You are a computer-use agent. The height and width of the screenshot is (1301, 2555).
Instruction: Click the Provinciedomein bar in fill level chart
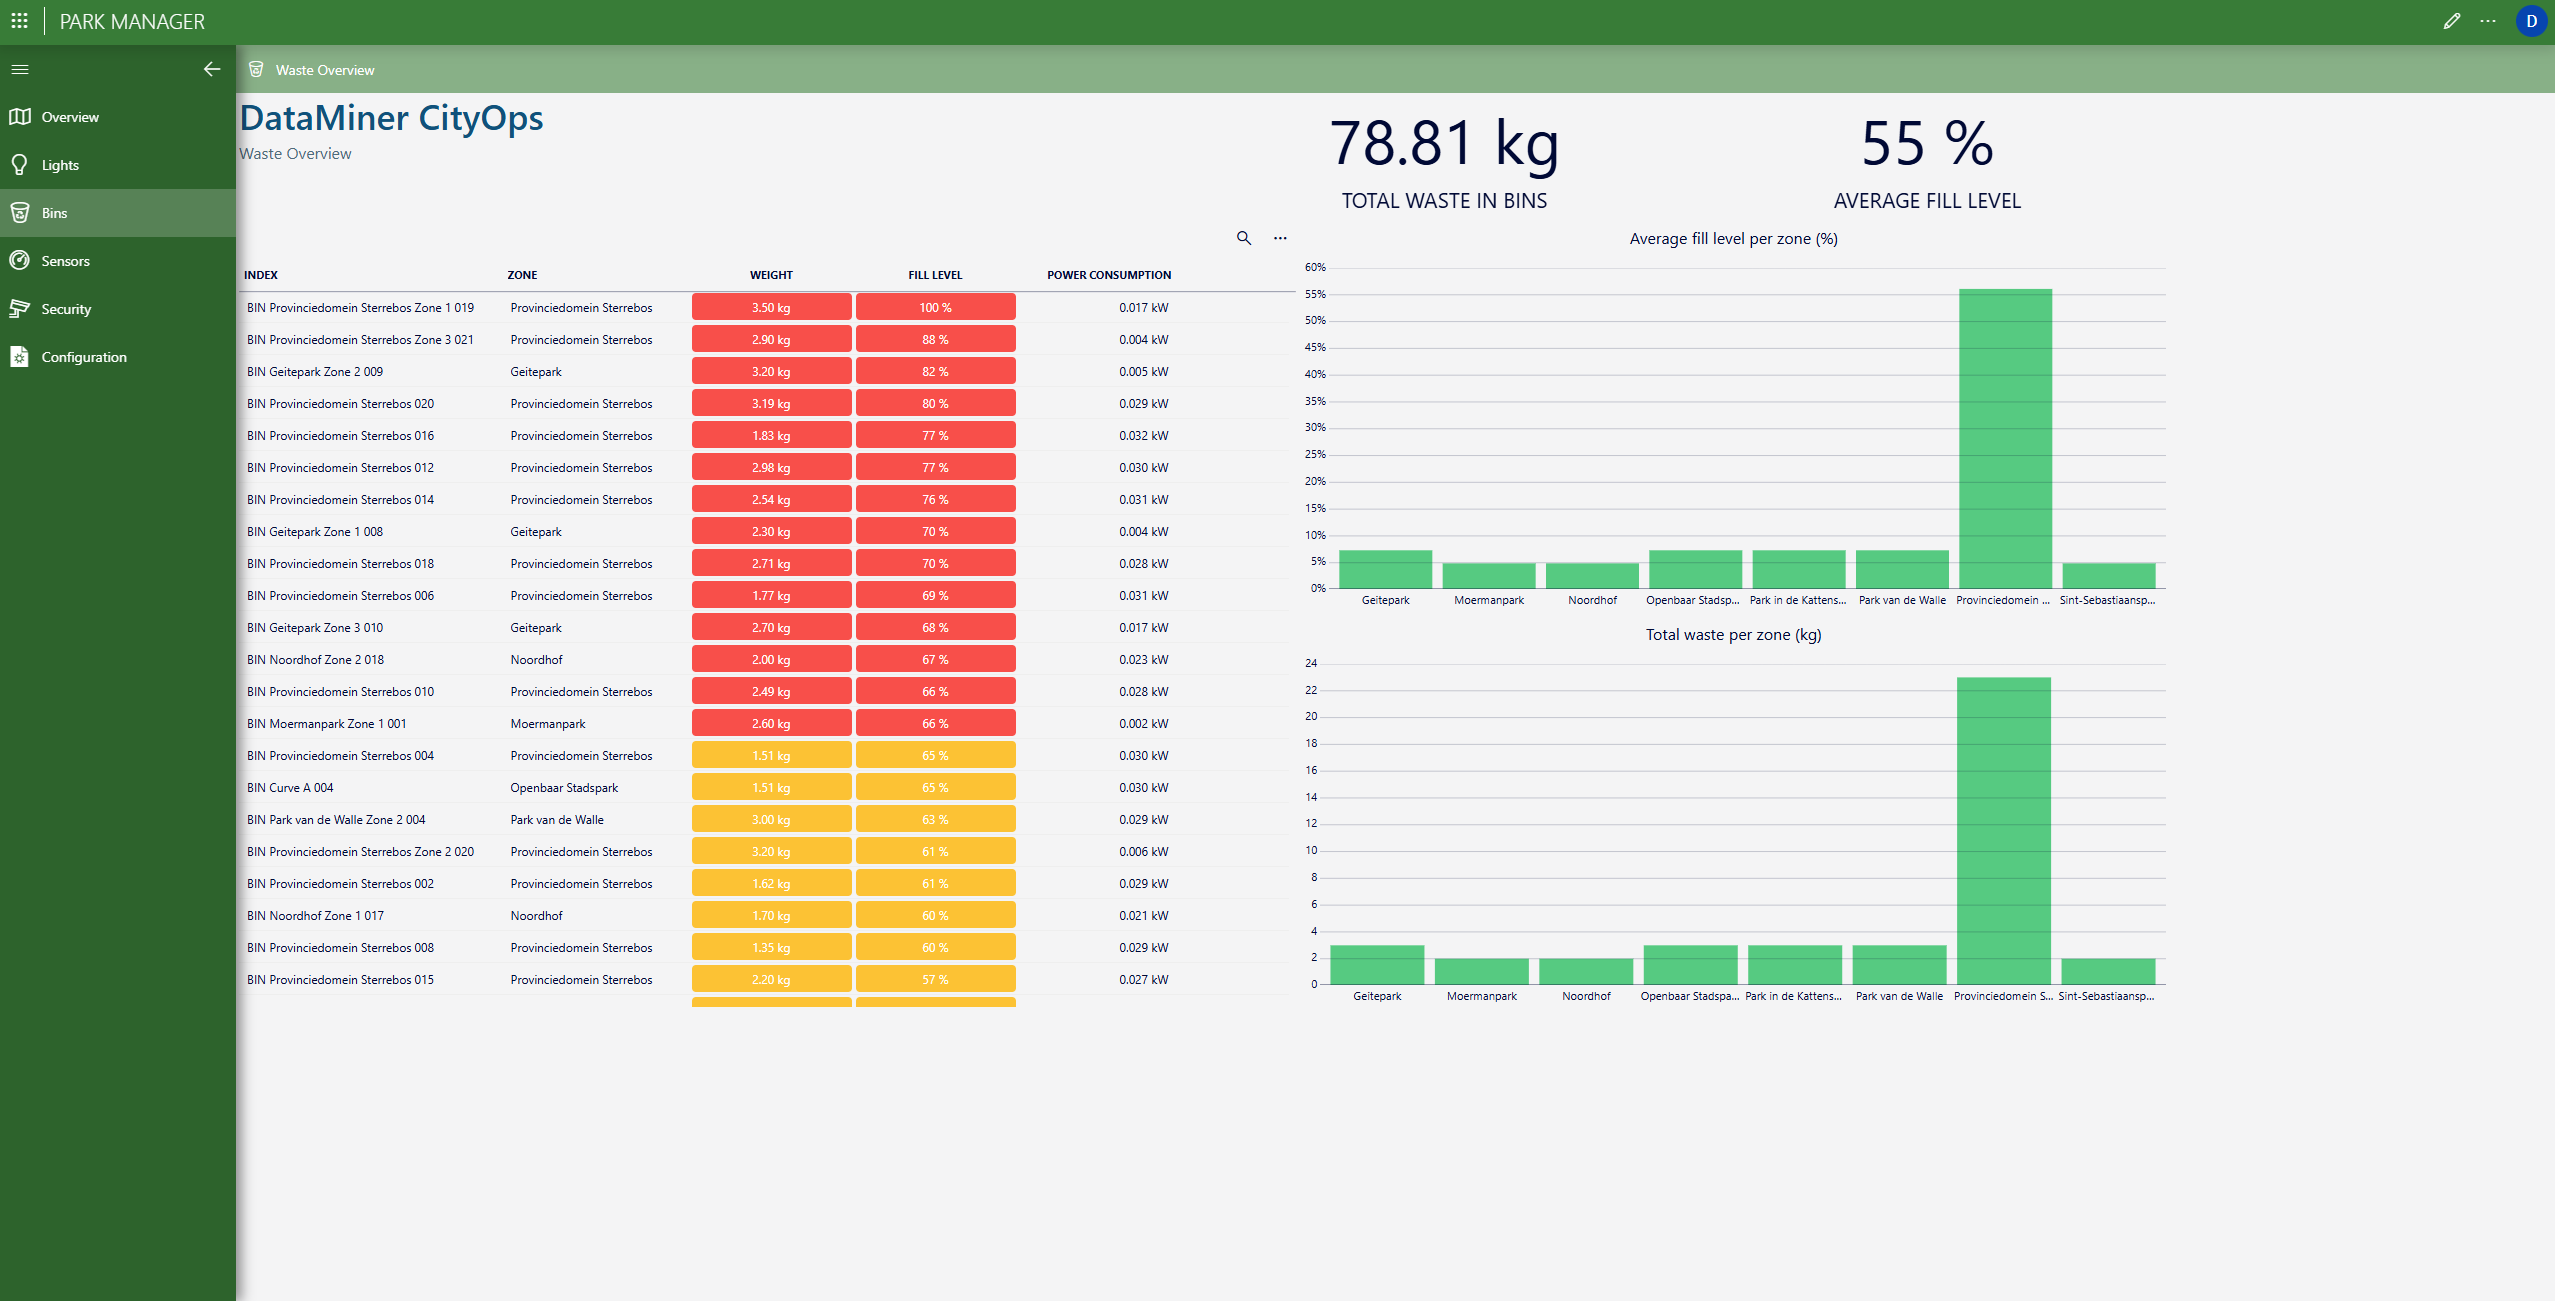2005,440
